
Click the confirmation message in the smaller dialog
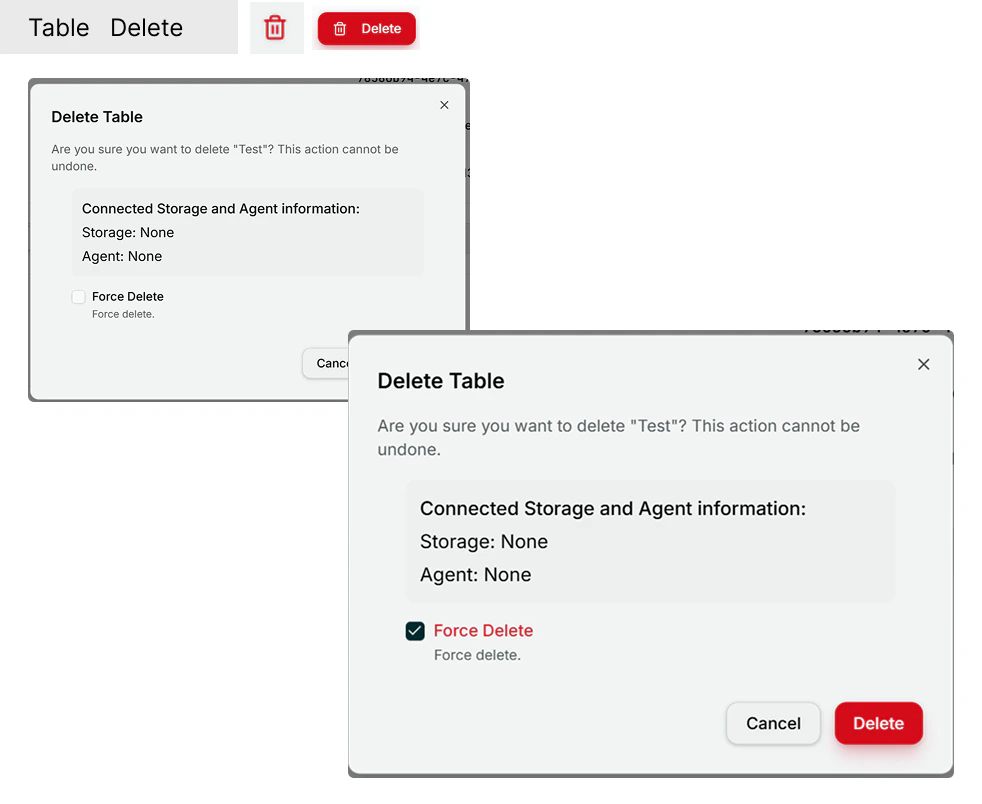pos(225,158)
